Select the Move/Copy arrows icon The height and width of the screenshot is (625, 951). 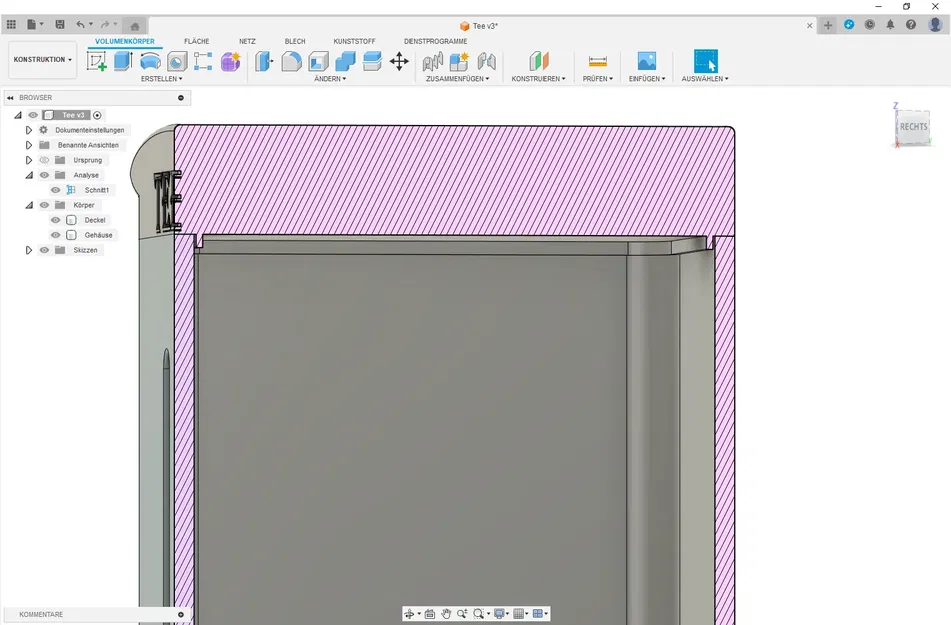click(399, 61)
